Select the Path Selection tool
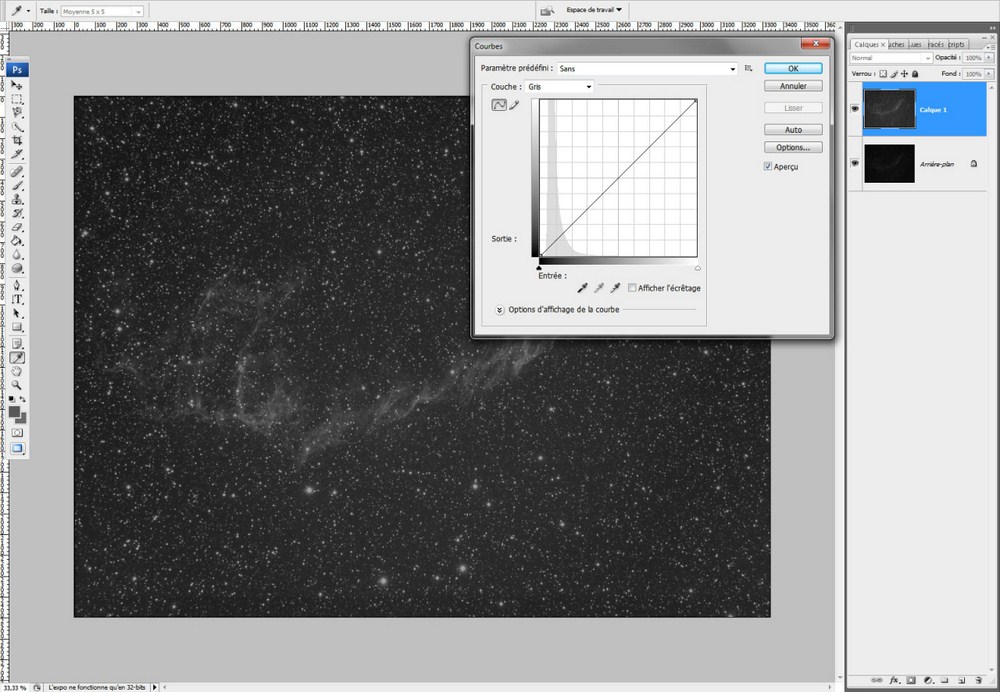Screen dimensions: 1000x692 point(17,313)
